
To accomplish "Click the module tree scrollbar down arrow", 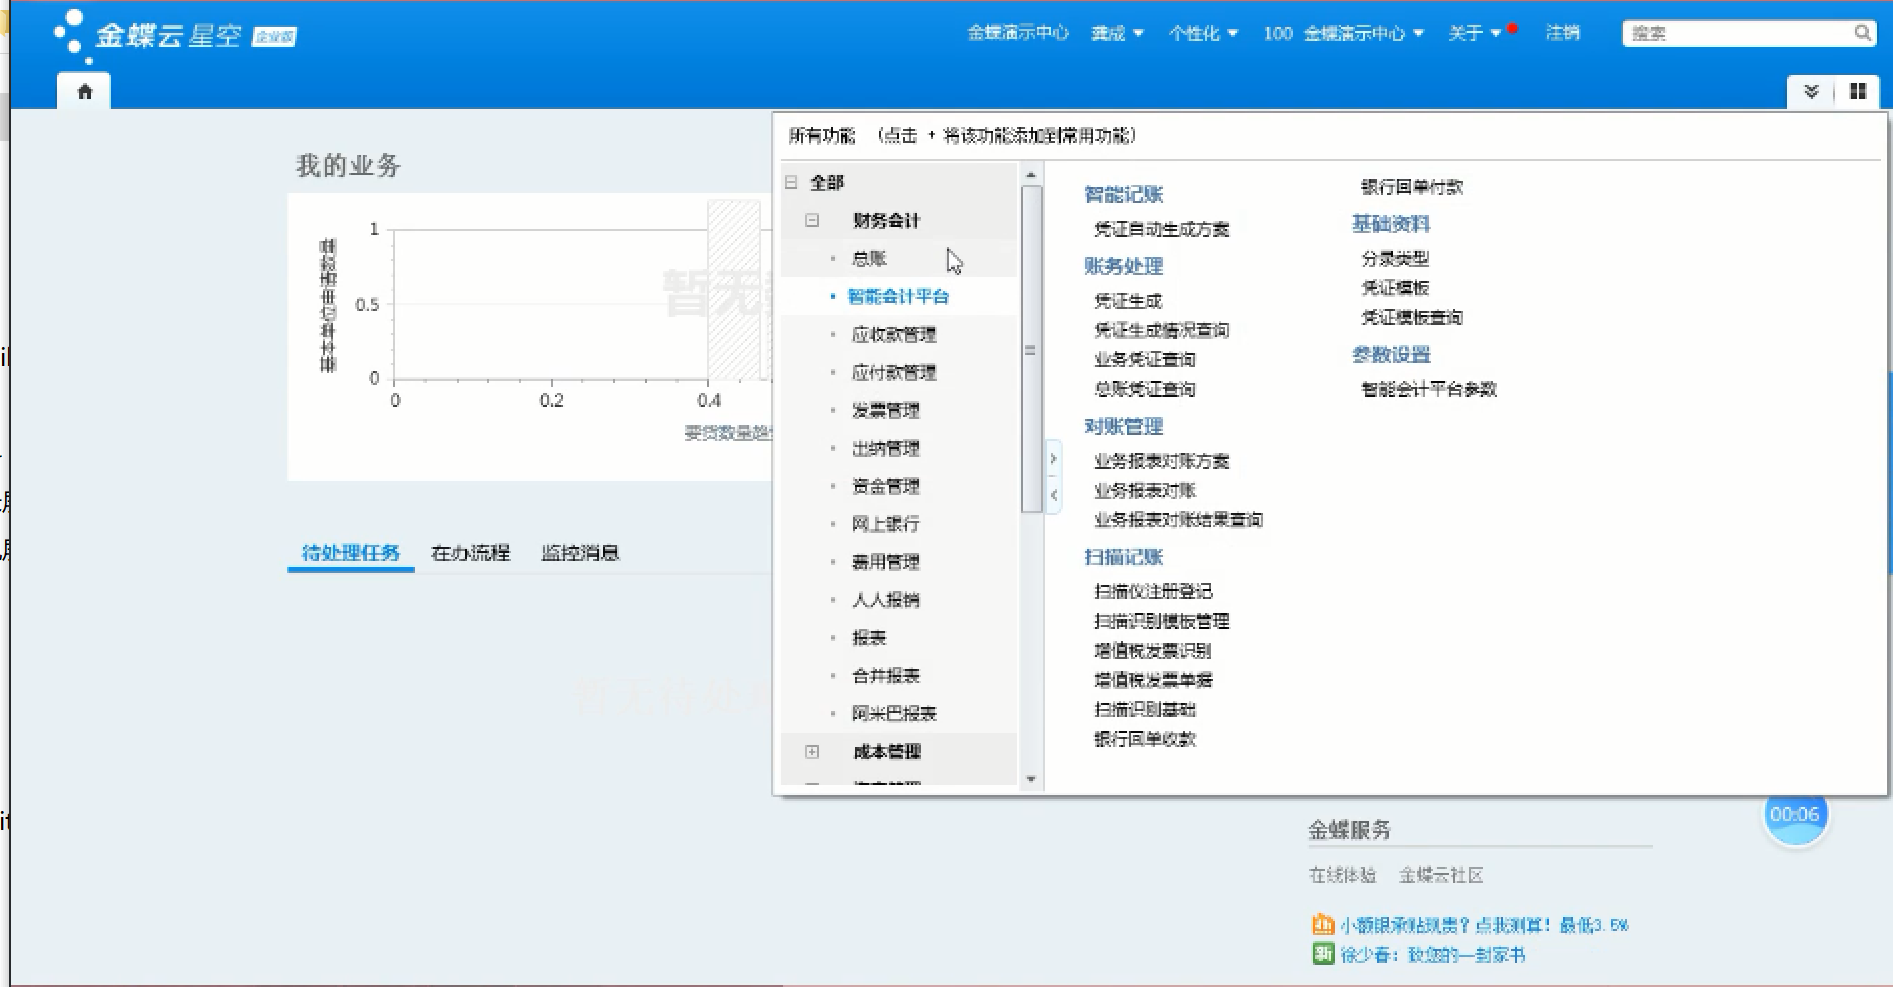I will [x=1031, y=779].
